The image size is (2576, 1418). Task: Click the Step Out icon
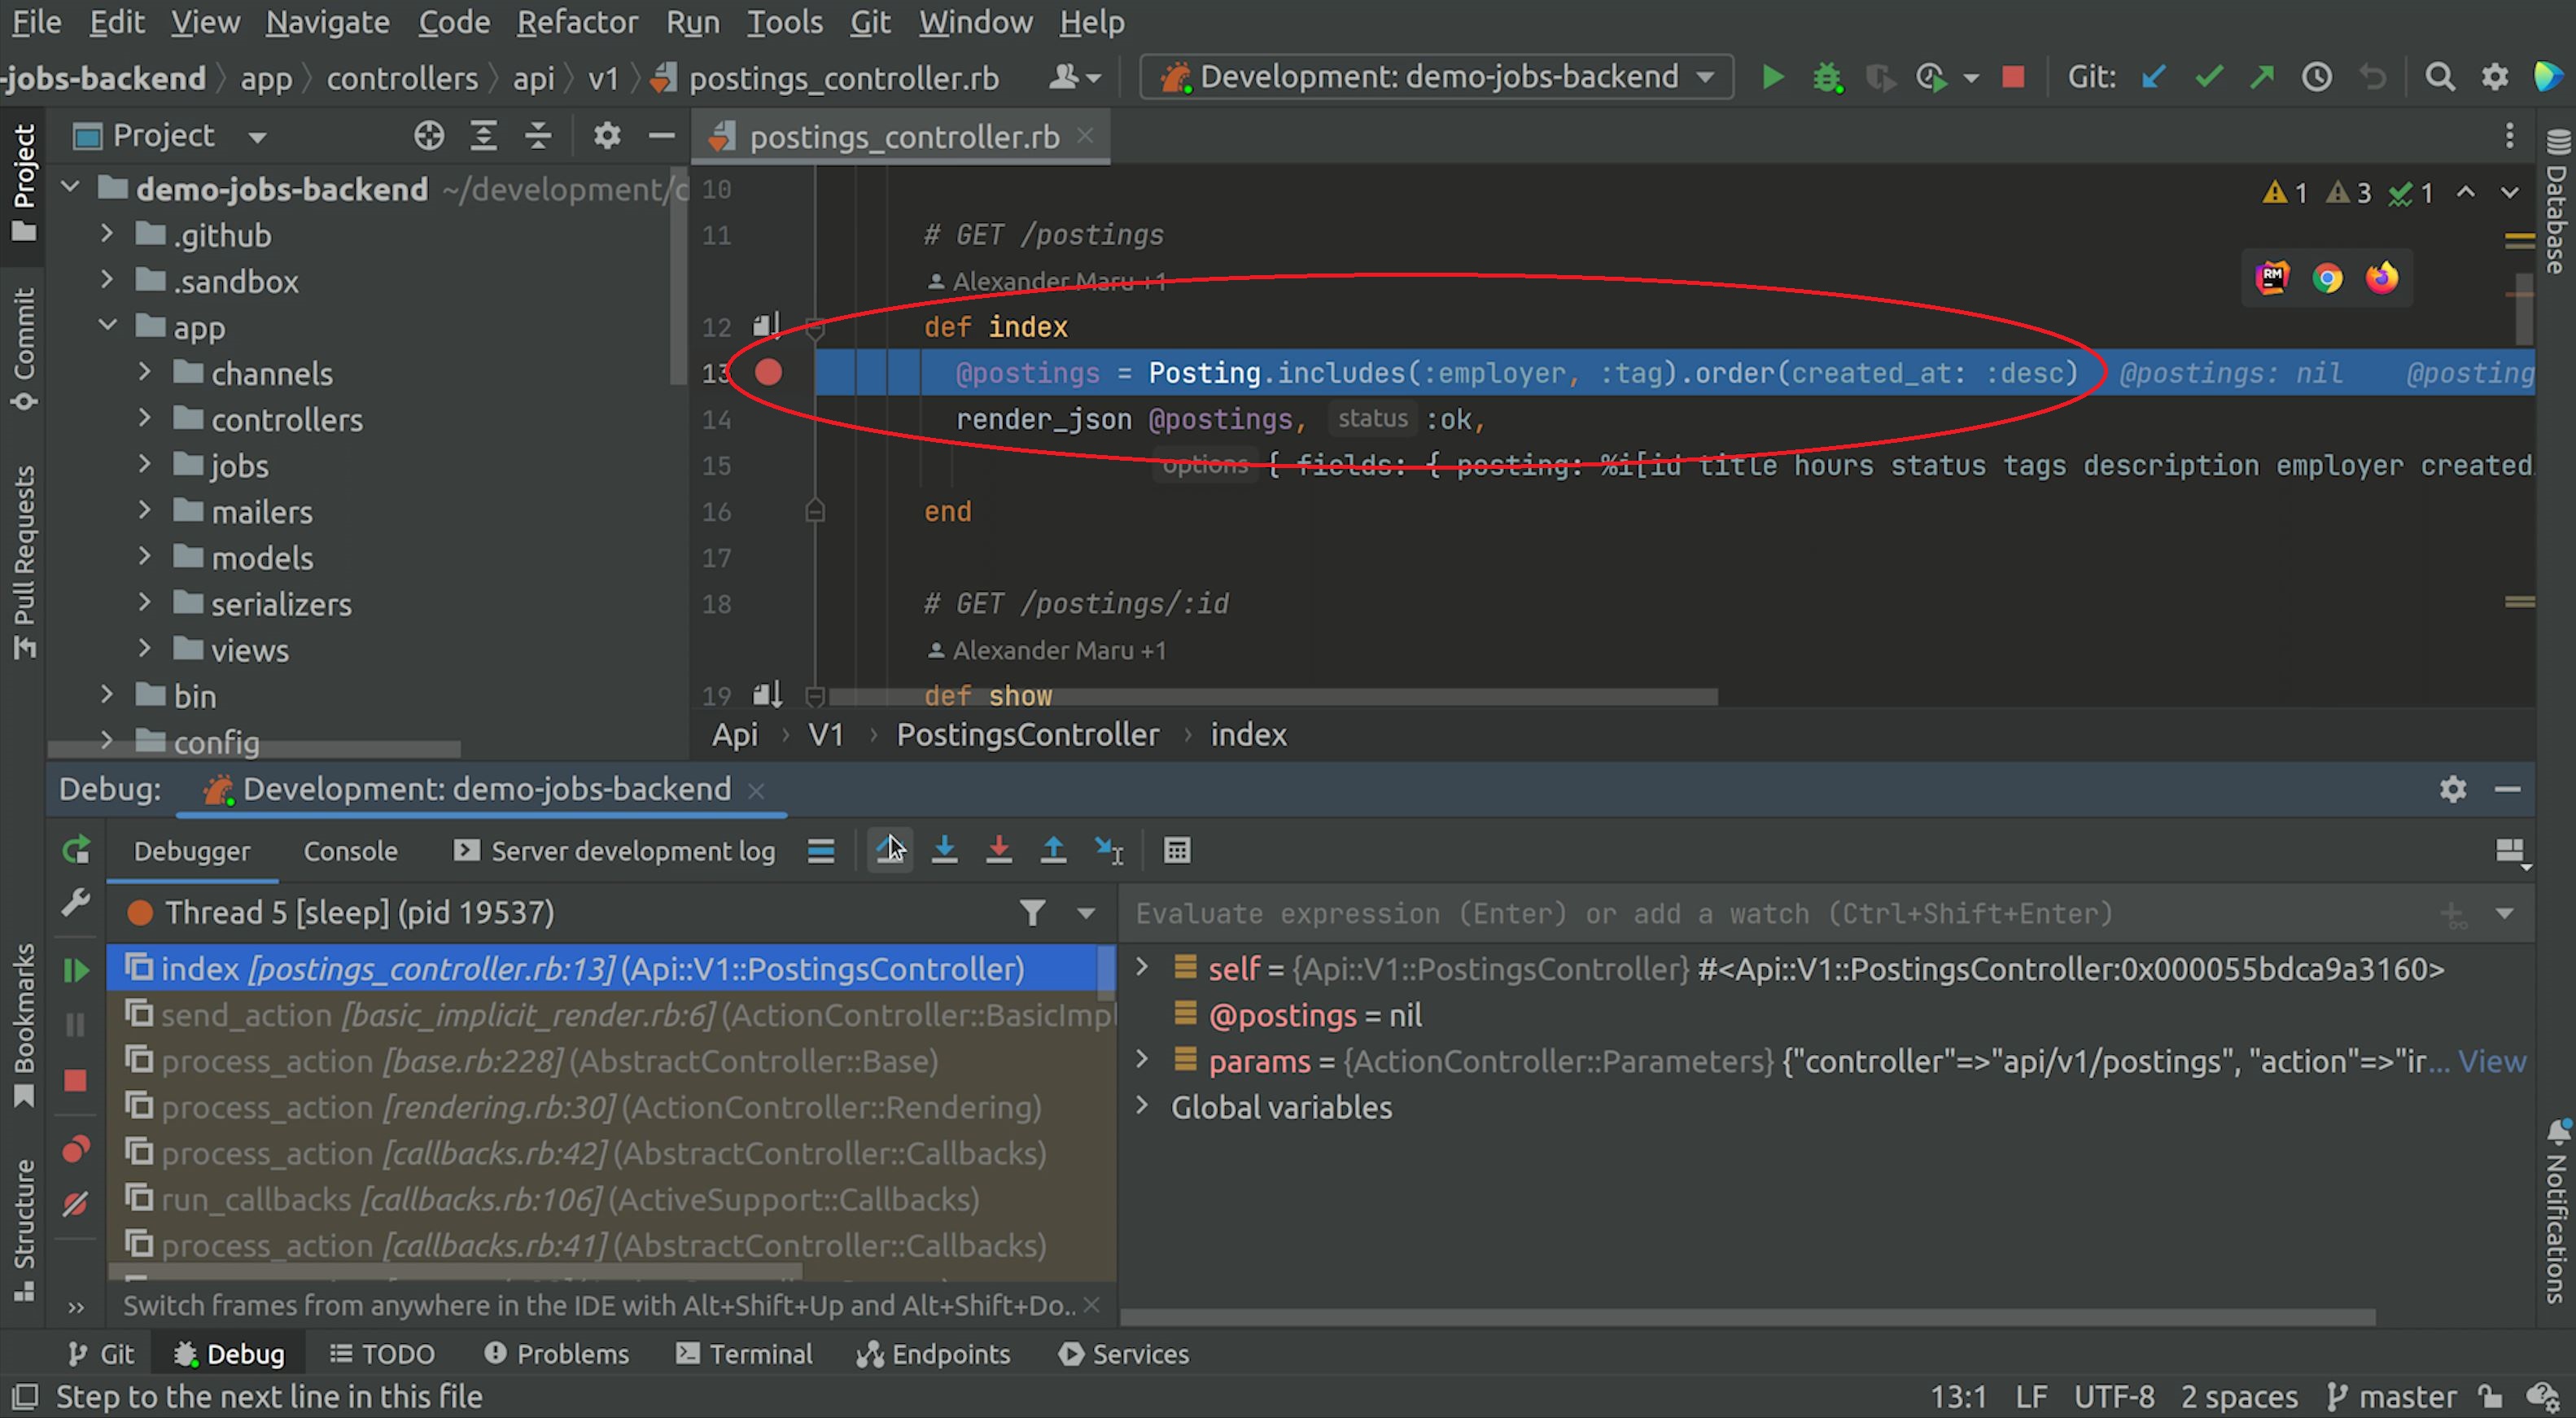(1053, 850)
